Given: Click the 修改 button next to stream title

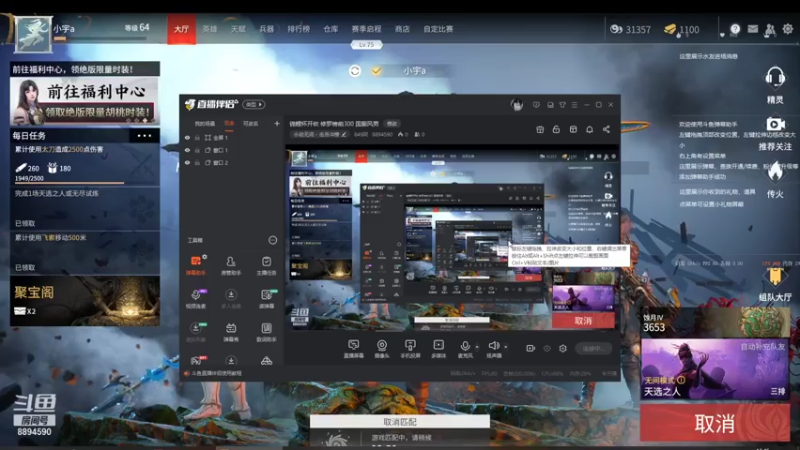Looking at the screenshot, I should 392,123.
